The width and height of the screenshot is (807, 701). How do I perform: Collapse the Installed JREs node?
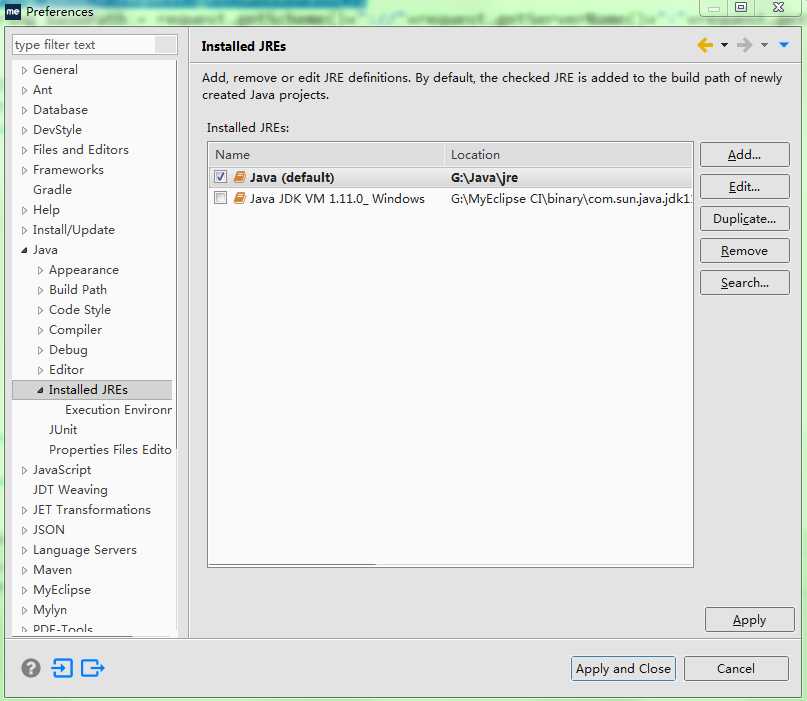(x=40, y=390)
